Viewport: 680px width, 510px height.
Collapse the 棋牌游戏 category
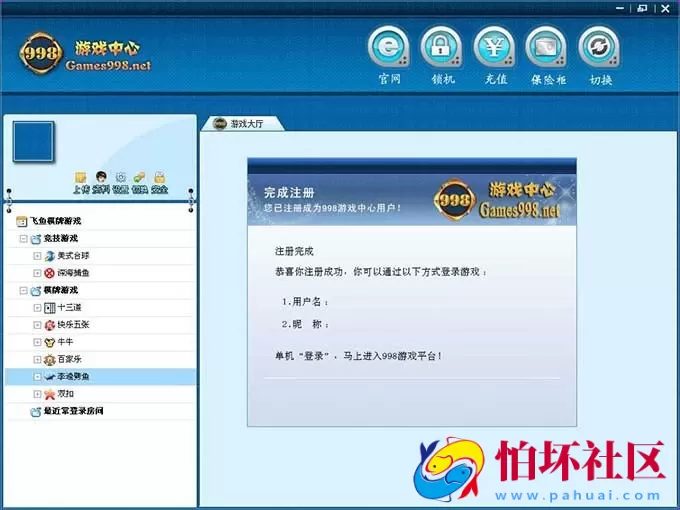(x=23, y=291)
